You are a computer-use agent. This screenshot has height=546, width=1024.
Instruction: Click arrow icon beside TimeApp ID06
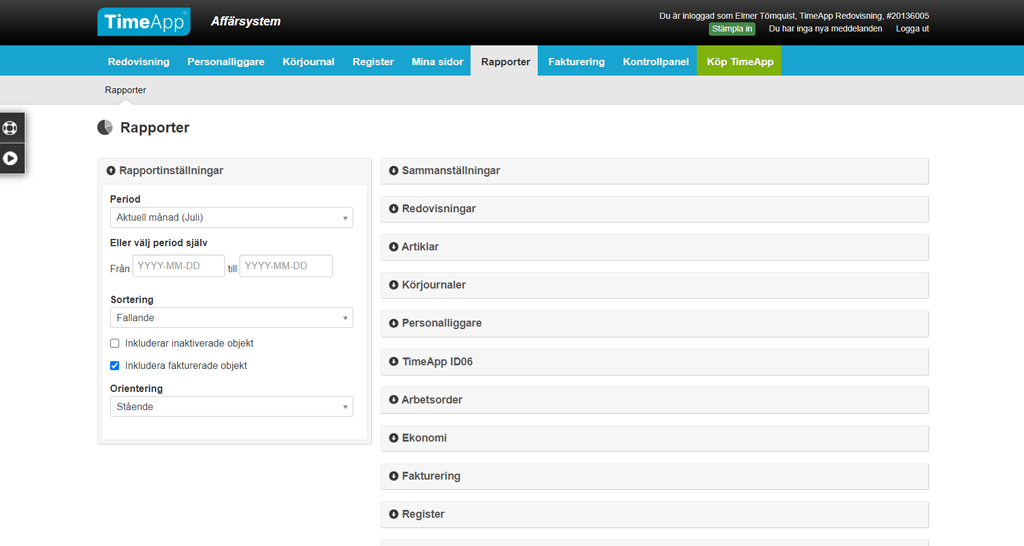click(x=393, y=361)
